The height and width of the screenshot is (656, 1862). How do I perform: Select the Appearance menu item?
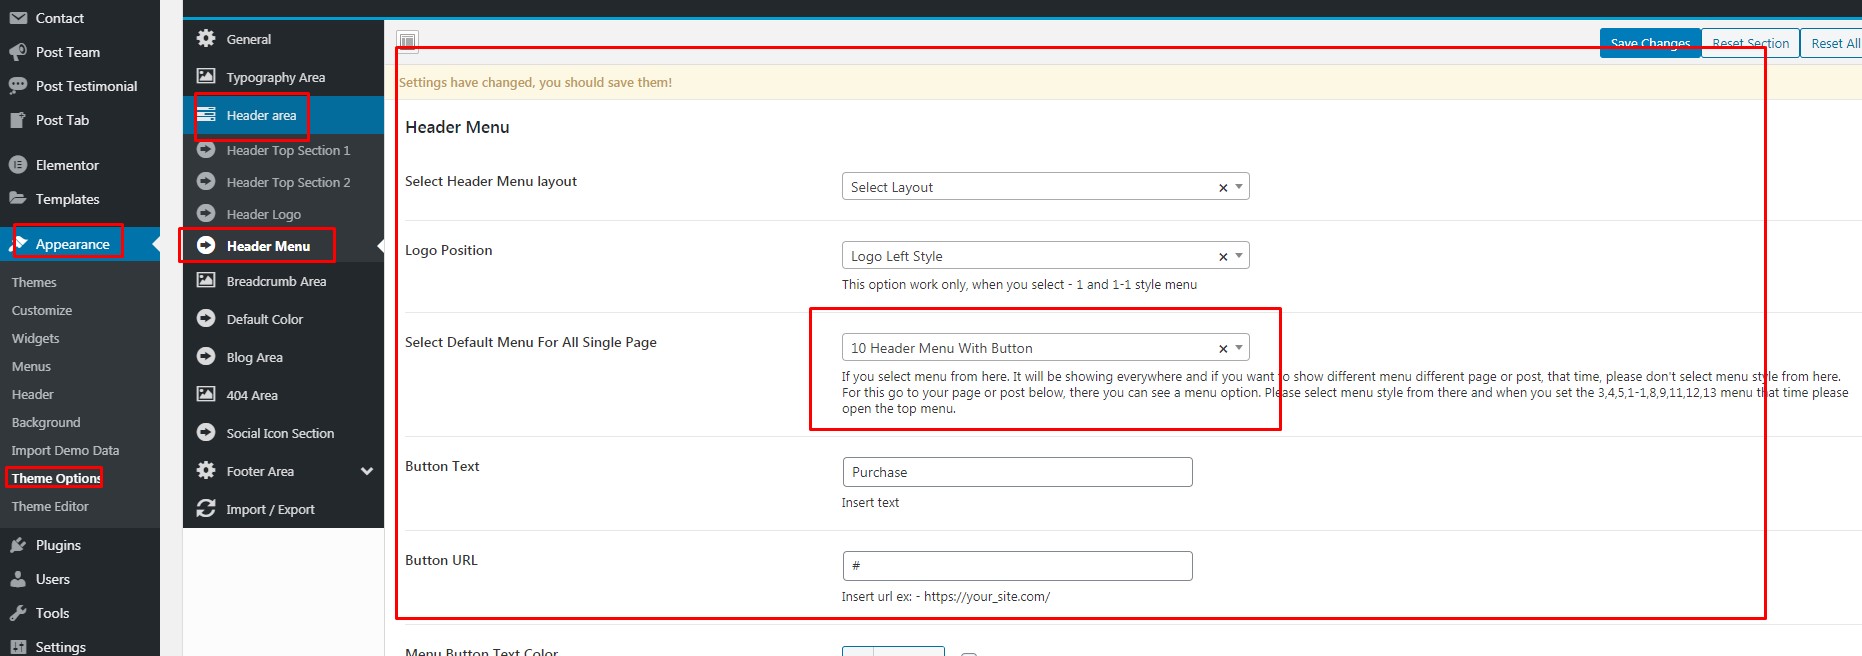click(x=80, y=244)
